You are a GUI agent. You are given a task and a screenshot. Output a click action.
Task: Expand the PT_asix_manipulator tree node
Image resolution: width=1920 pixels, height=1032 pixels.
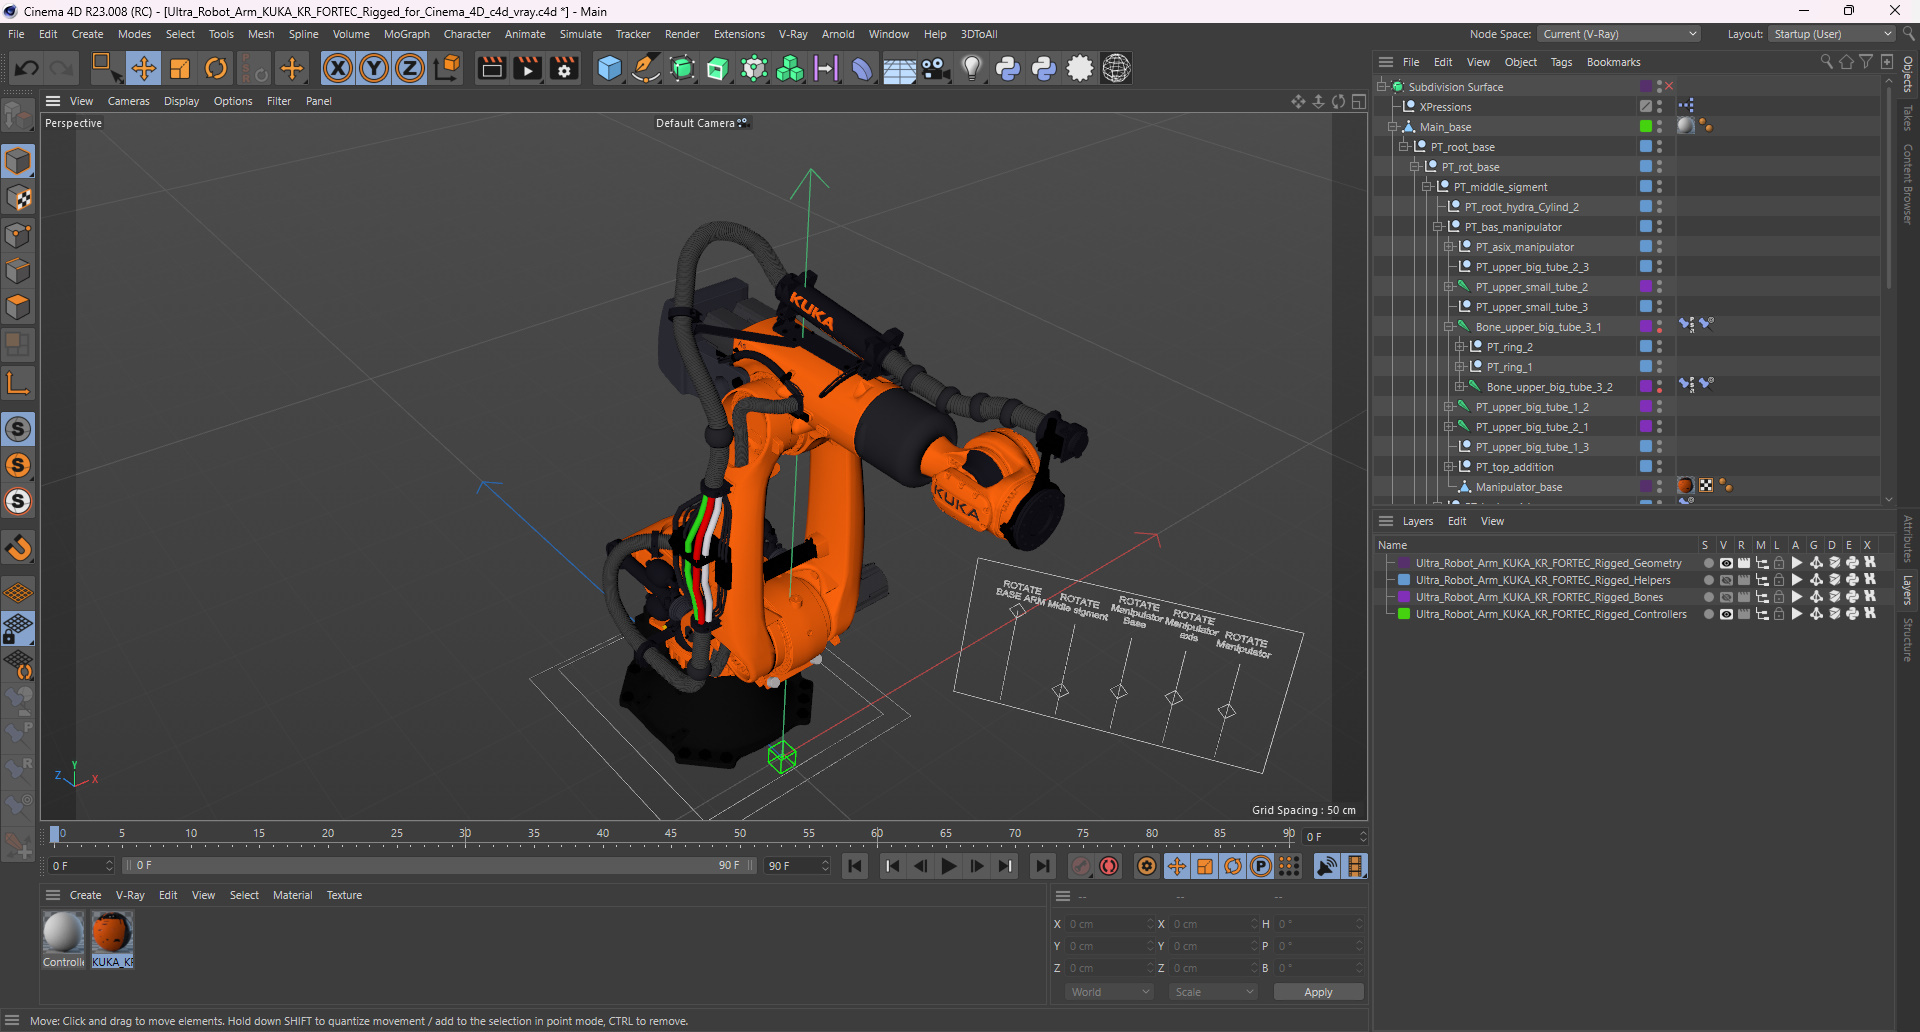[1449, 247]
